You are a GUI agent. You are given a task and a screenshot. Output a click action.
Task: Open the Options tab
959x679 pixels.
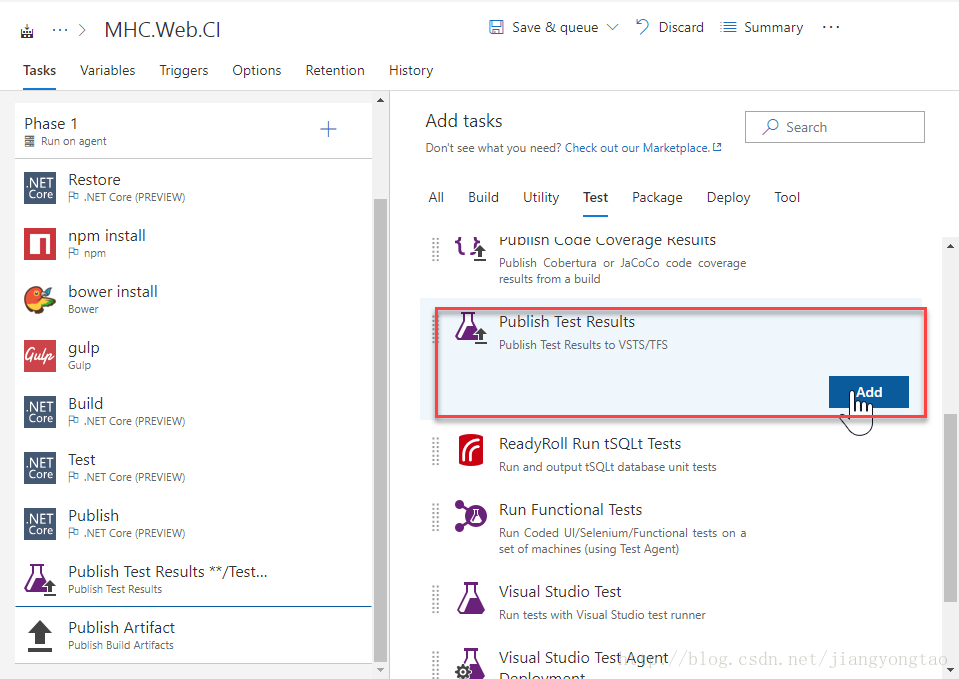coord(256,70)
